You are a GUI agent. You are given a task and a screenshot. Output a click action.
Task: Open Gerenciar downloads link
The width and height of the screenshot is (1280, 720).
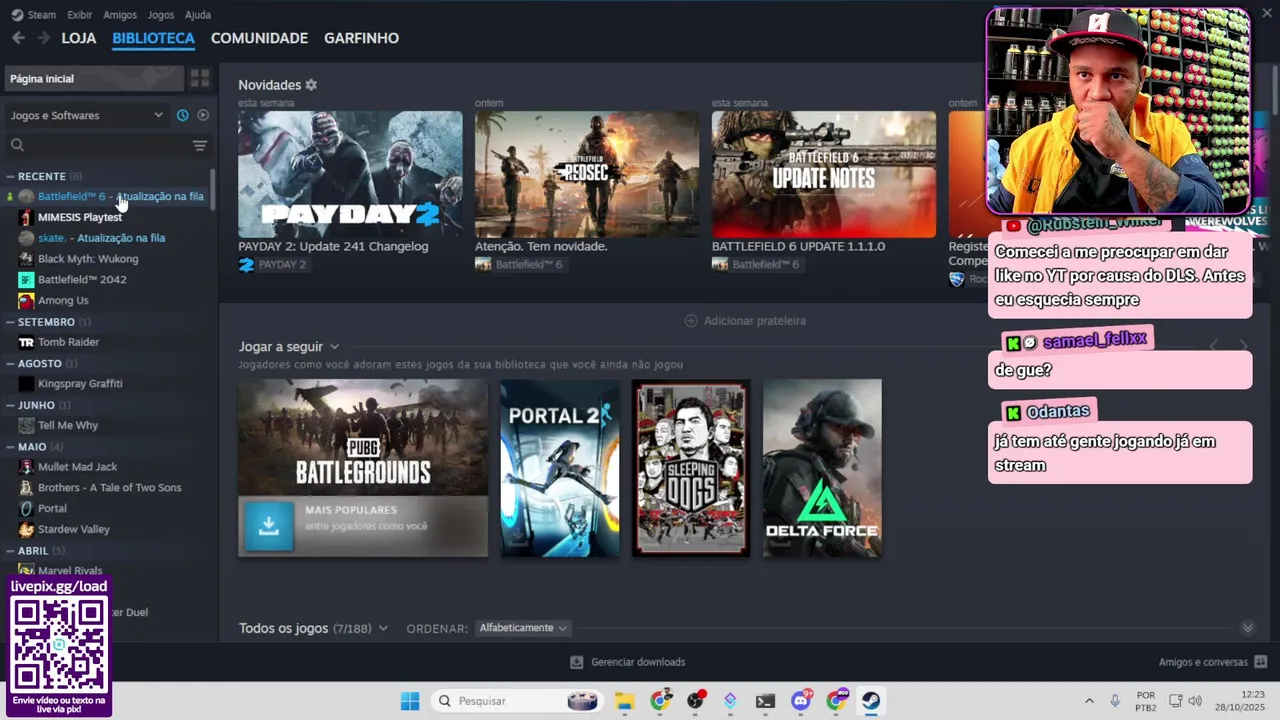point(638,662)
